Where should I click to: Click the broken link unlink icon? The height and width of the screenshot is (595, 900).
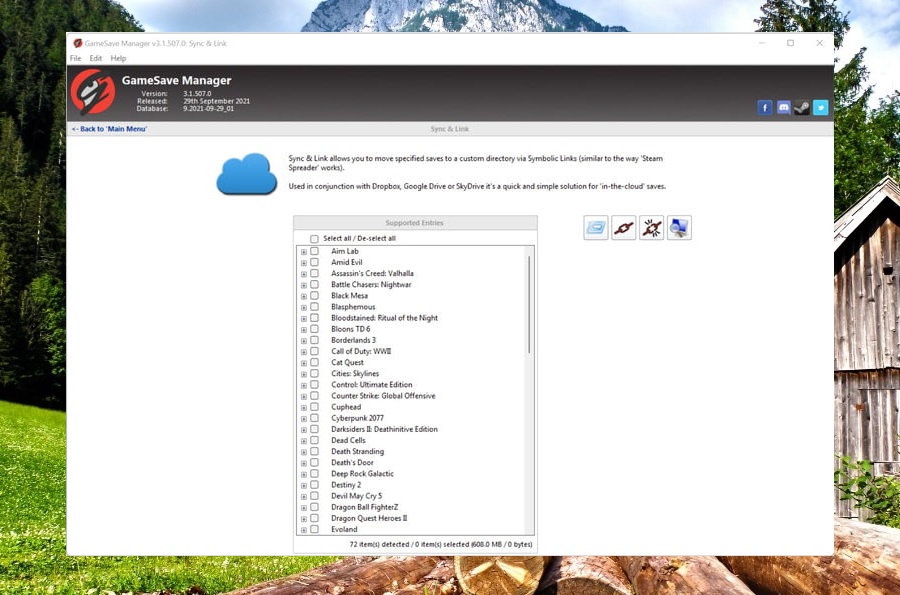tap(651, 227)
